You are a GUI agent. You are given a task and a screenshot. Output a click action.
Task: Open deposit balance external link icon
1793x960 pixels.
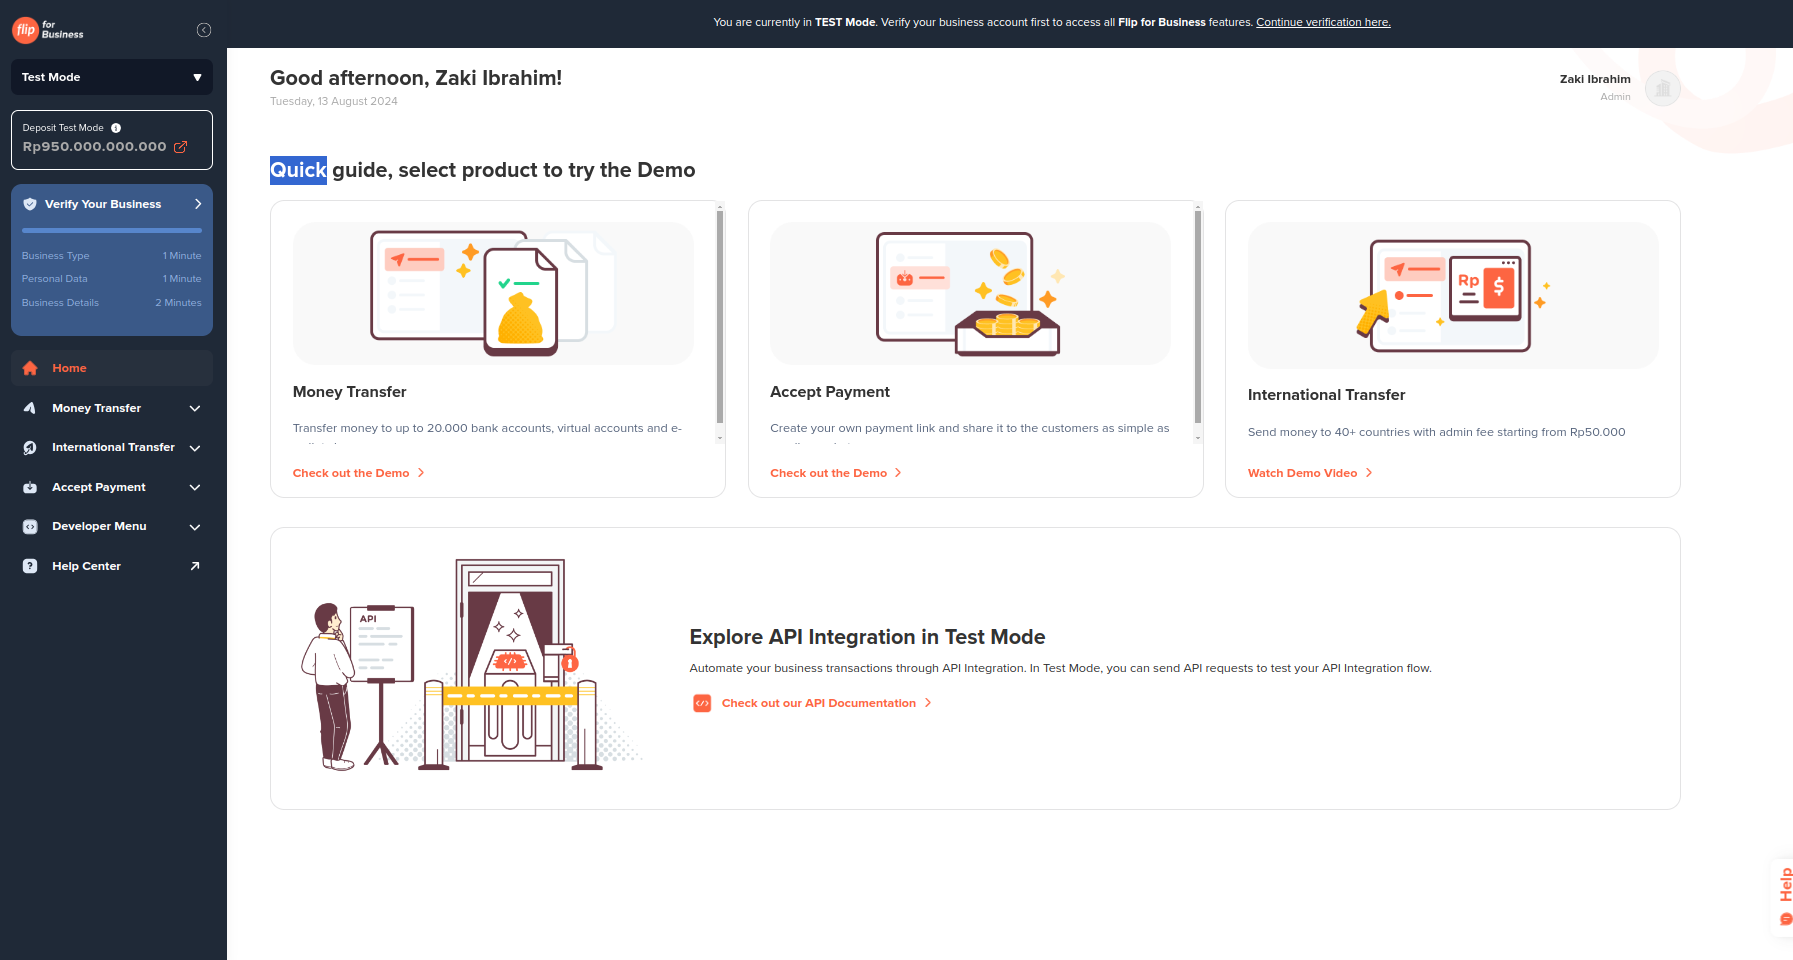(x=181, y=147)
